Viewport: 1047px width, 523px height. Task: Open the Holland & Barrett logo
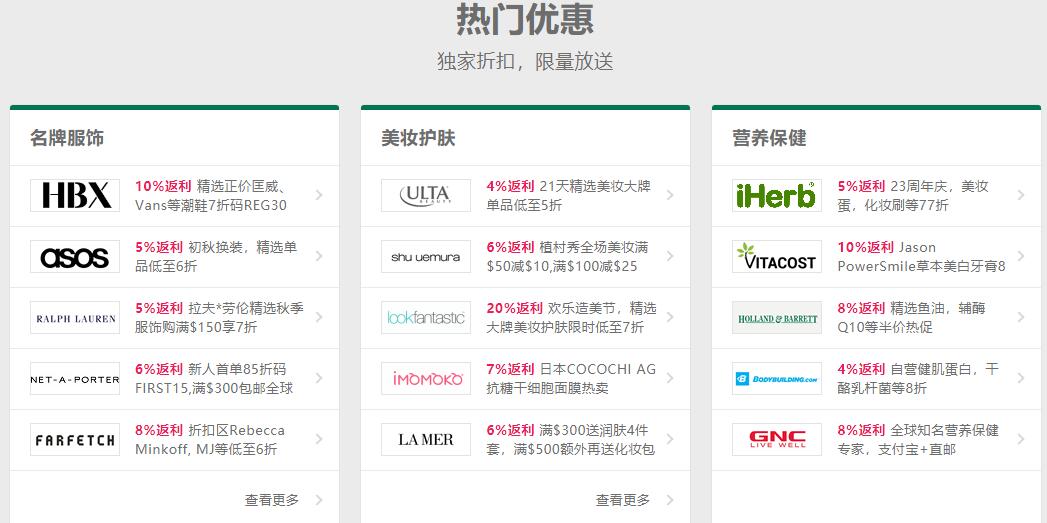point(777,317)
